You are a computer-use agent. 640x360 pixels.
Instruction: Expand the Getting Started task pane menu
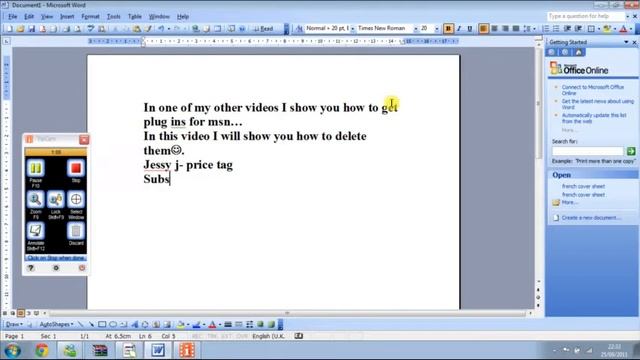click(626, 42)
